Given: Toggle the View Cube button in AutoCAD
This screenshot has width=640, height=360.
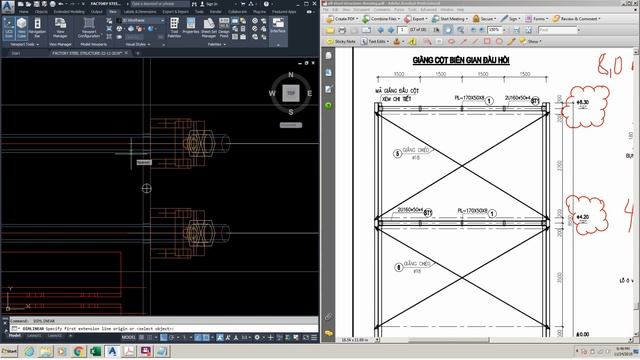Looking at the screenshot, I should point(21,28).
